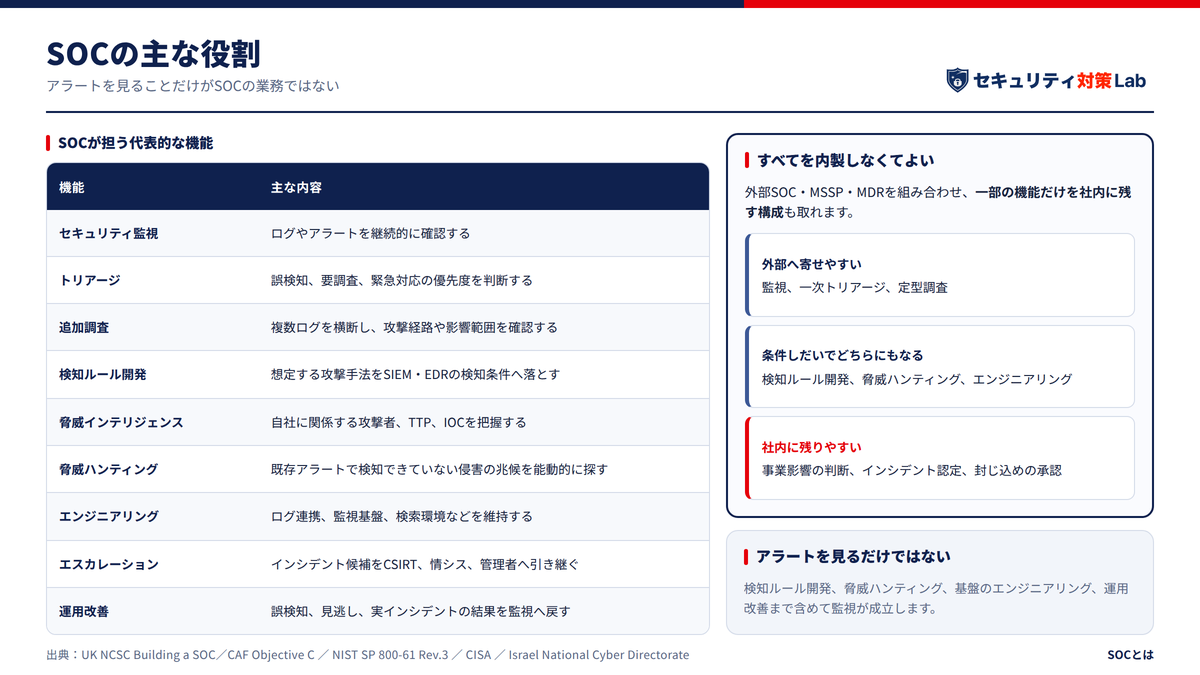Select the 検知ルール開発 table row label

103,374
